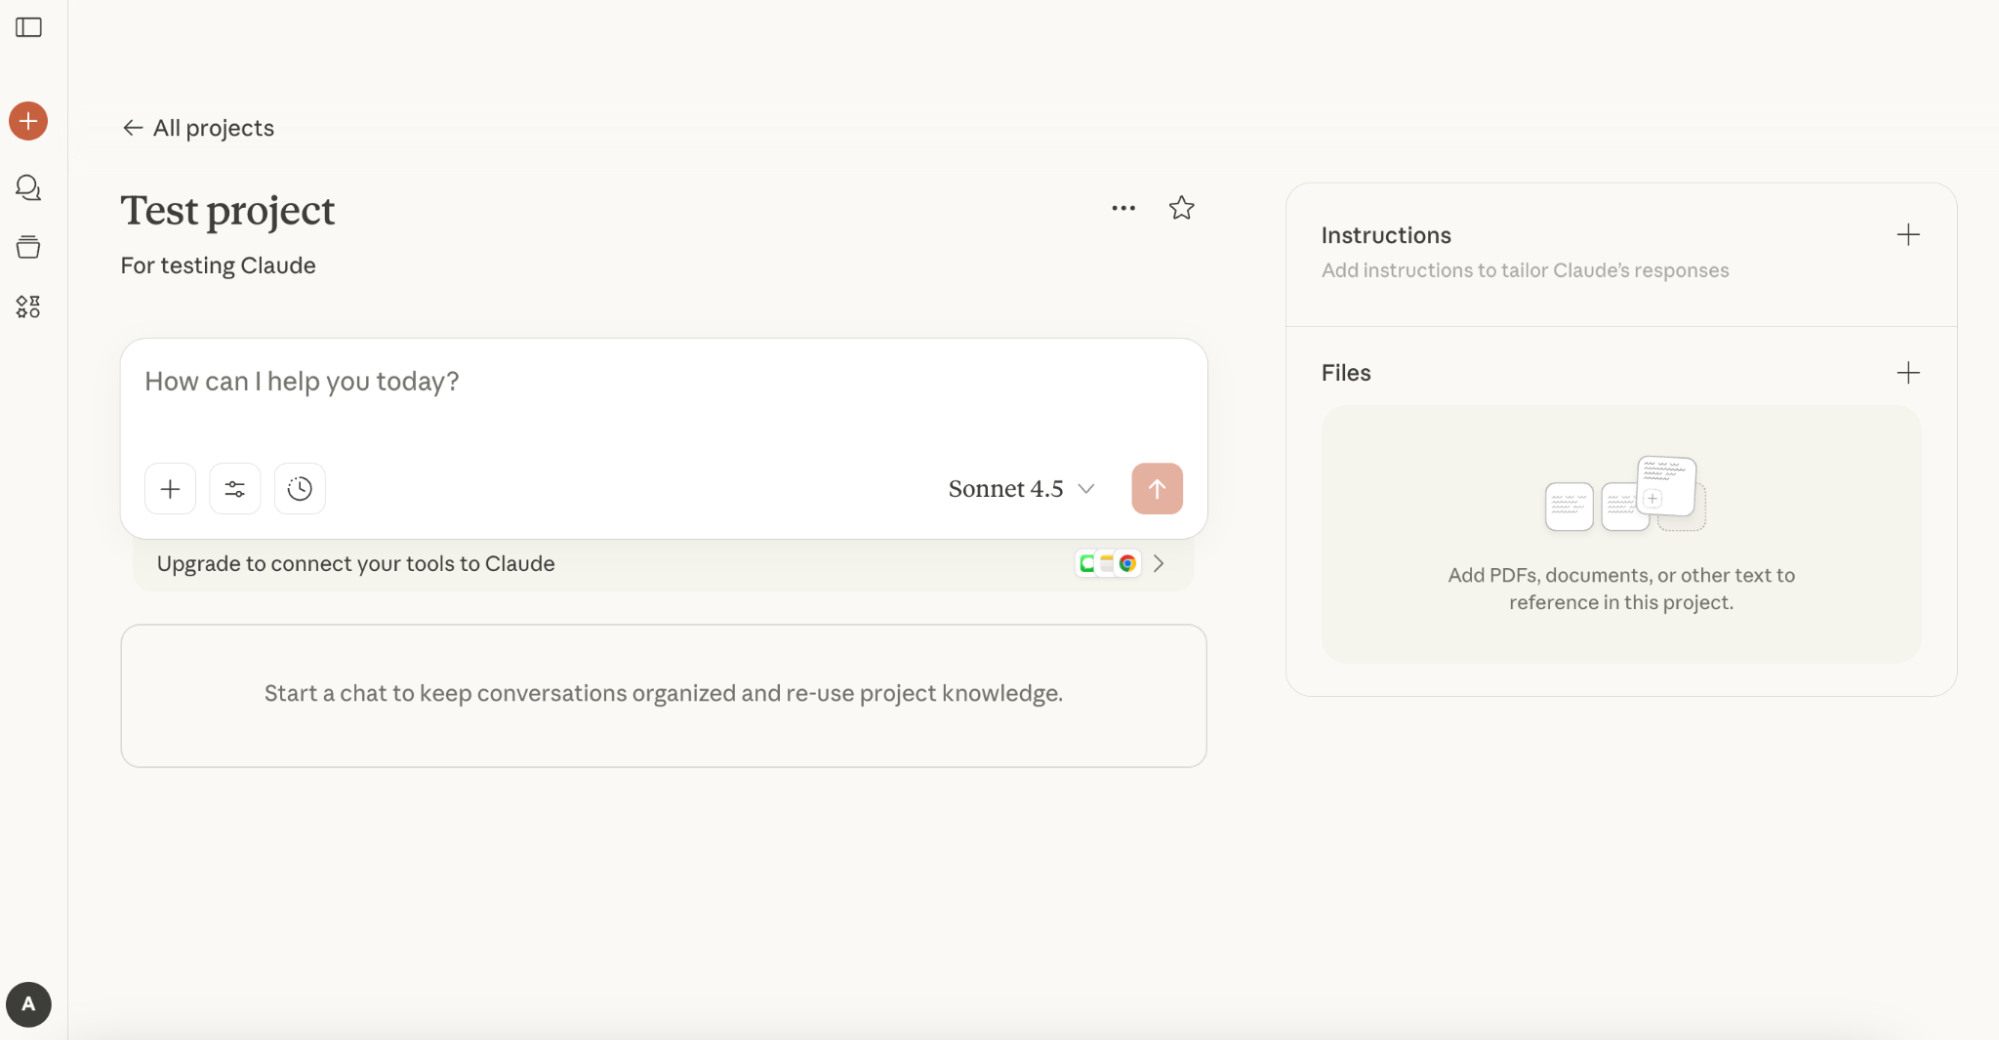Go back to All projects
Viewport: 1999px width, 1041px height.
(198, 128)
